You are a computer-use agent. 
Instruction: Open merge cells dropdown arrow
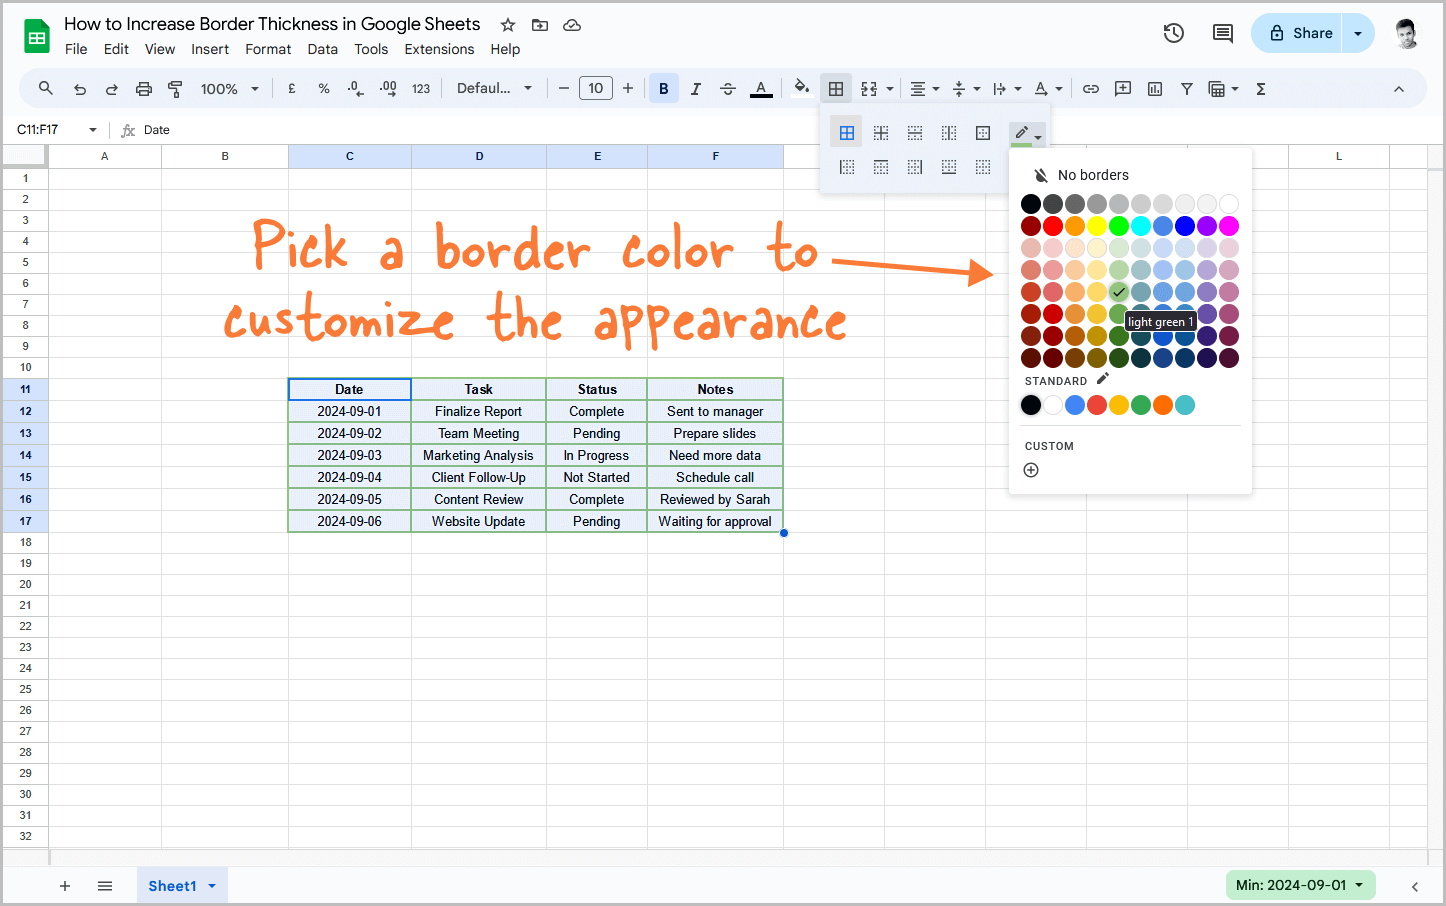point(890,89)
